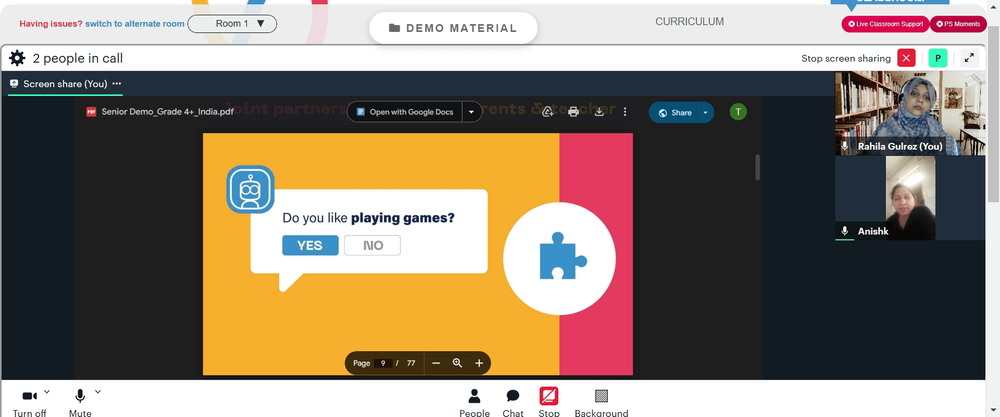Click the green P participant badge
The image size is (1000, 417).
(x=938, y=58)
